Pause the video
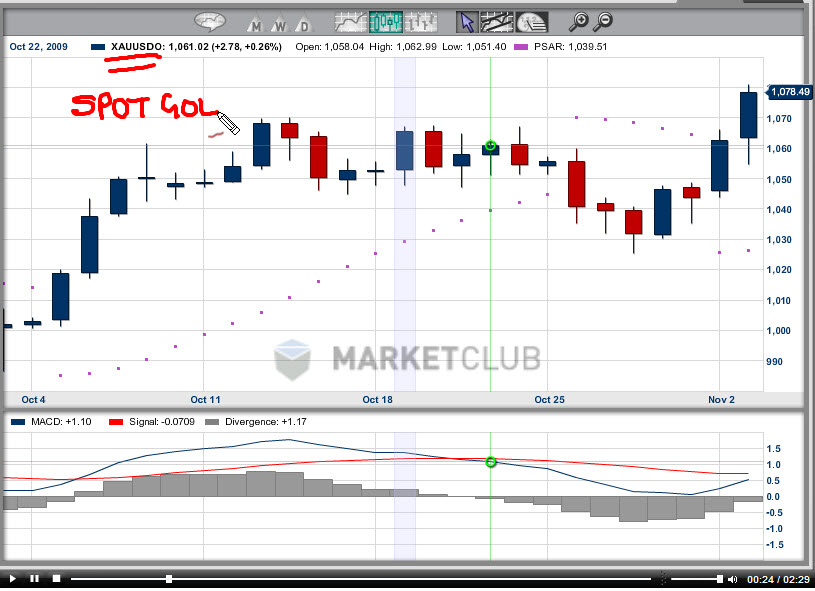The width and height of the screenshot is (815, 591). pos(34,579)
